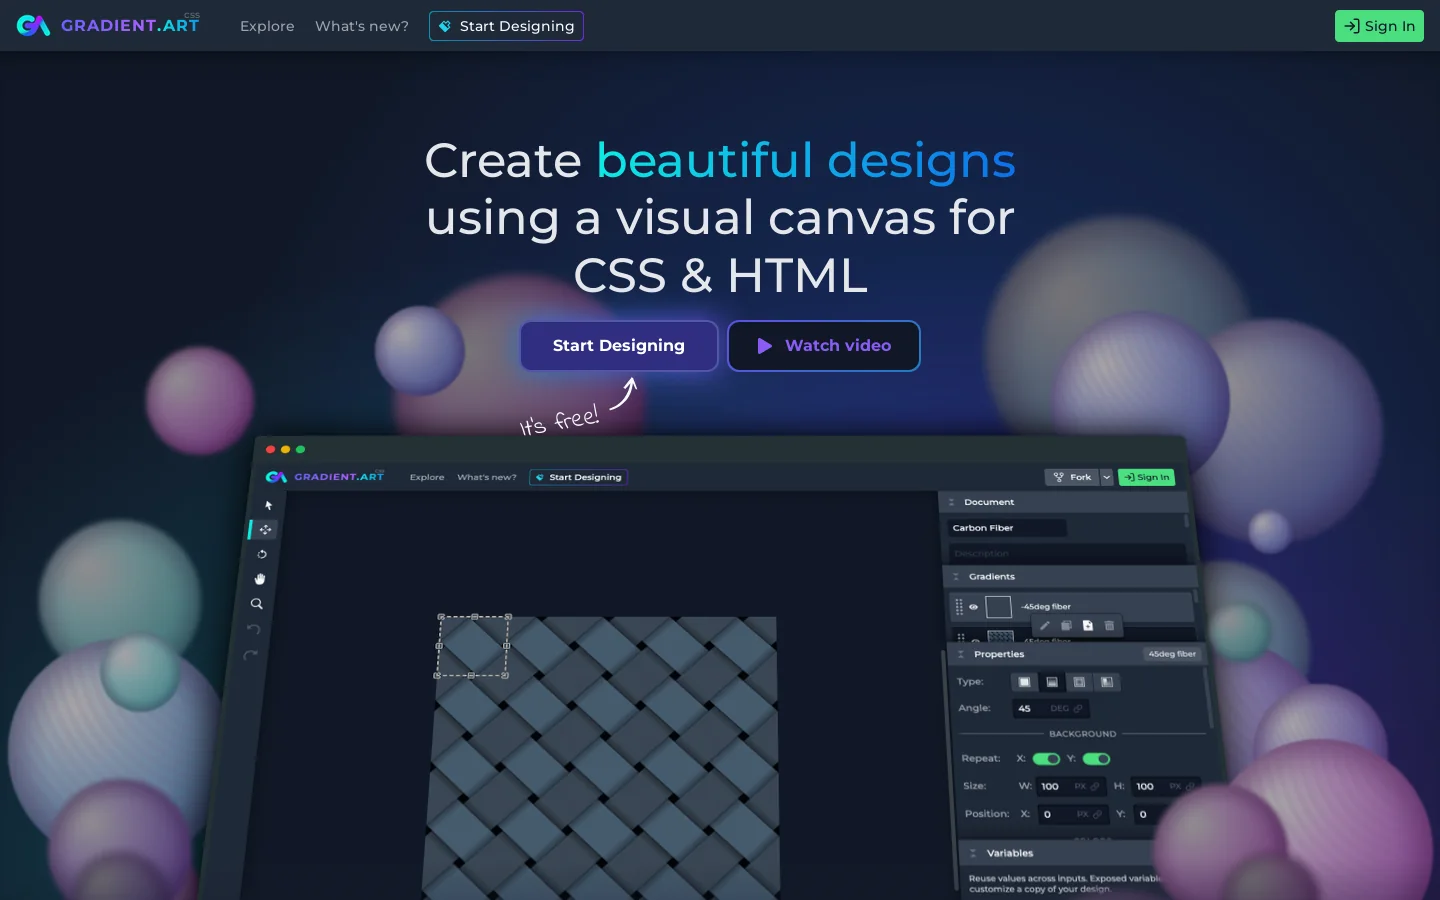The height and width of the screenshot is (900, 1440).
Task: Click the Fork button in the preview app
Action: pos(1072,477)
